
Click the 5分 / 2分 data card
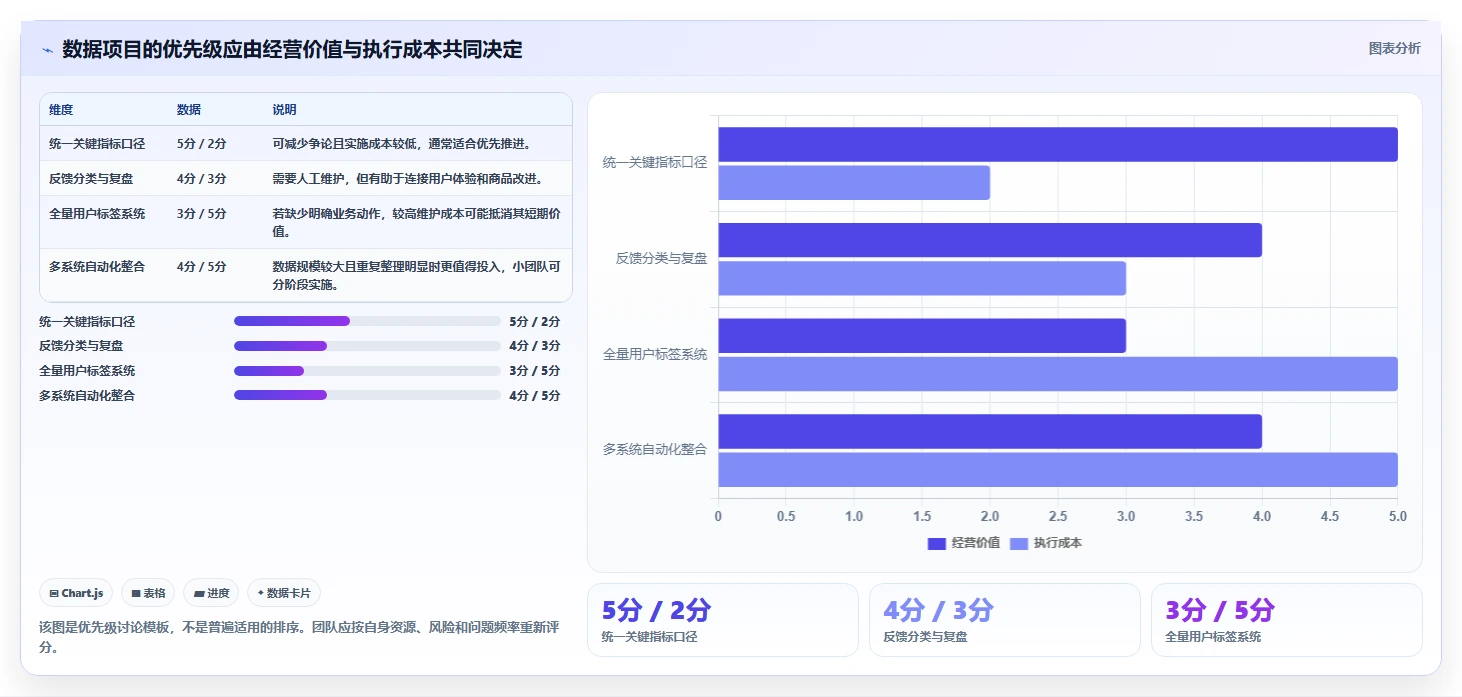(722, 620)
